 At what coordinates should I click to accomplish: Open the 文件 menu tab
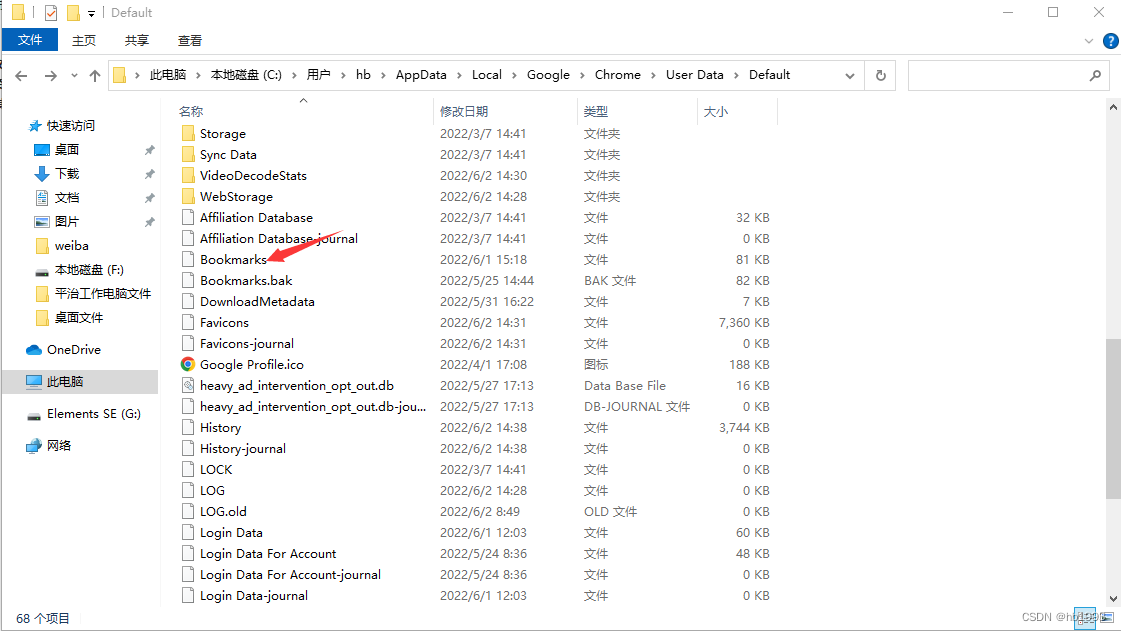(30, 40)
